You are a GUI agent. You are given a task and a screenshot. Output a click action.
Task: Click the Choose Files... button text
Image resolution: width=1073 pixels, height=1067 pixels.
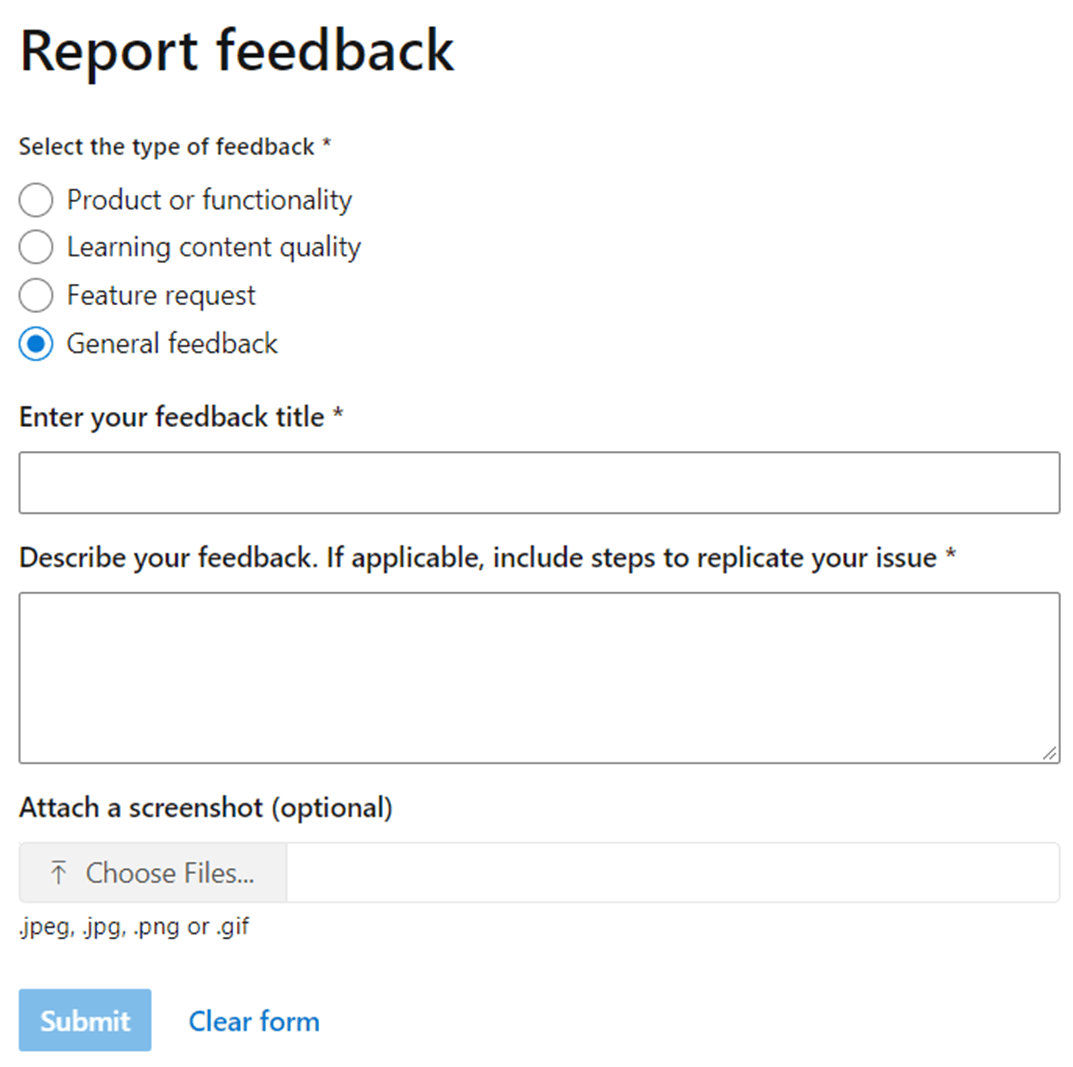point(170,873)
